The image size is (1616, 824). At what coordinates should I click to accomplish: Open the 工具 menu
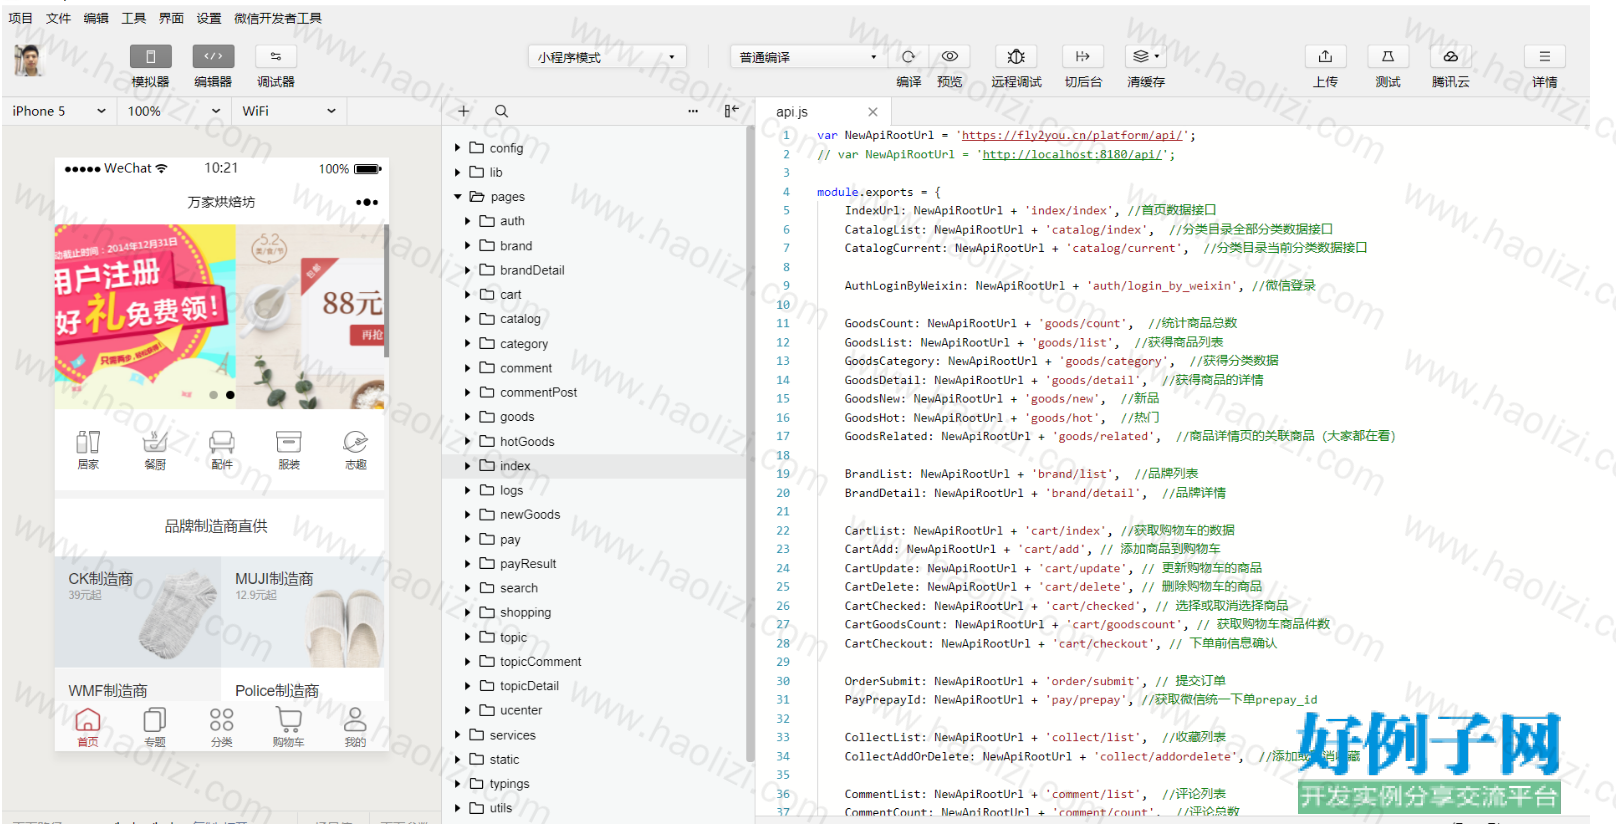[134, 18]
